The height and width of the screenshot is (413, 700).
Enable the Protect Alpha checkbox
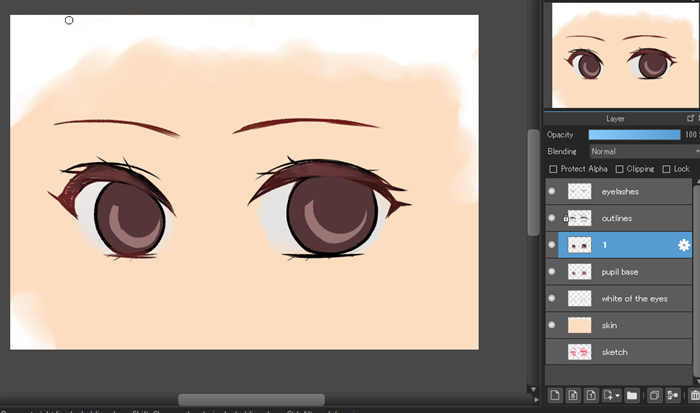point(554,169)
